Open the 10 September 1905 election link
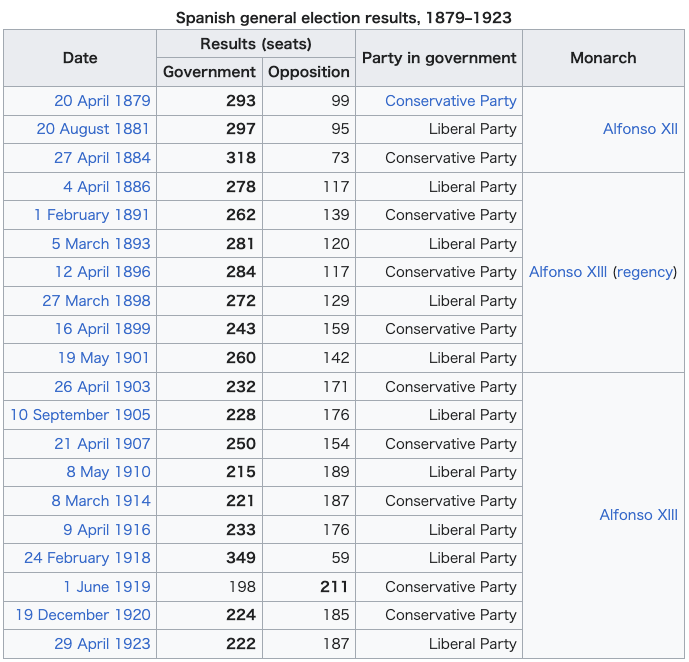Screen dimensions: 689x662 (80, 415)
